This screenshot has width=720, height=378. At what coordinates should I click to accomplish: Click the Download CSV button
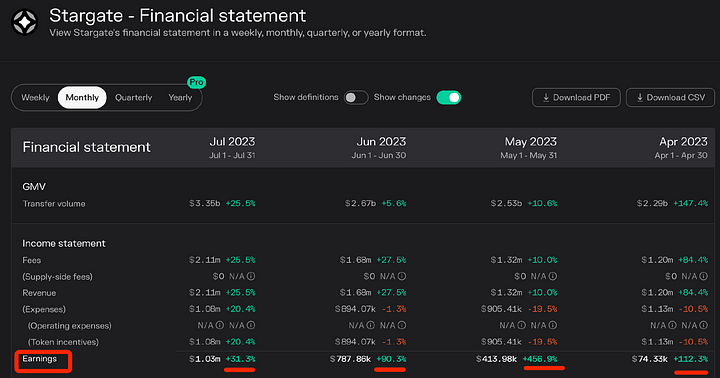670,97
